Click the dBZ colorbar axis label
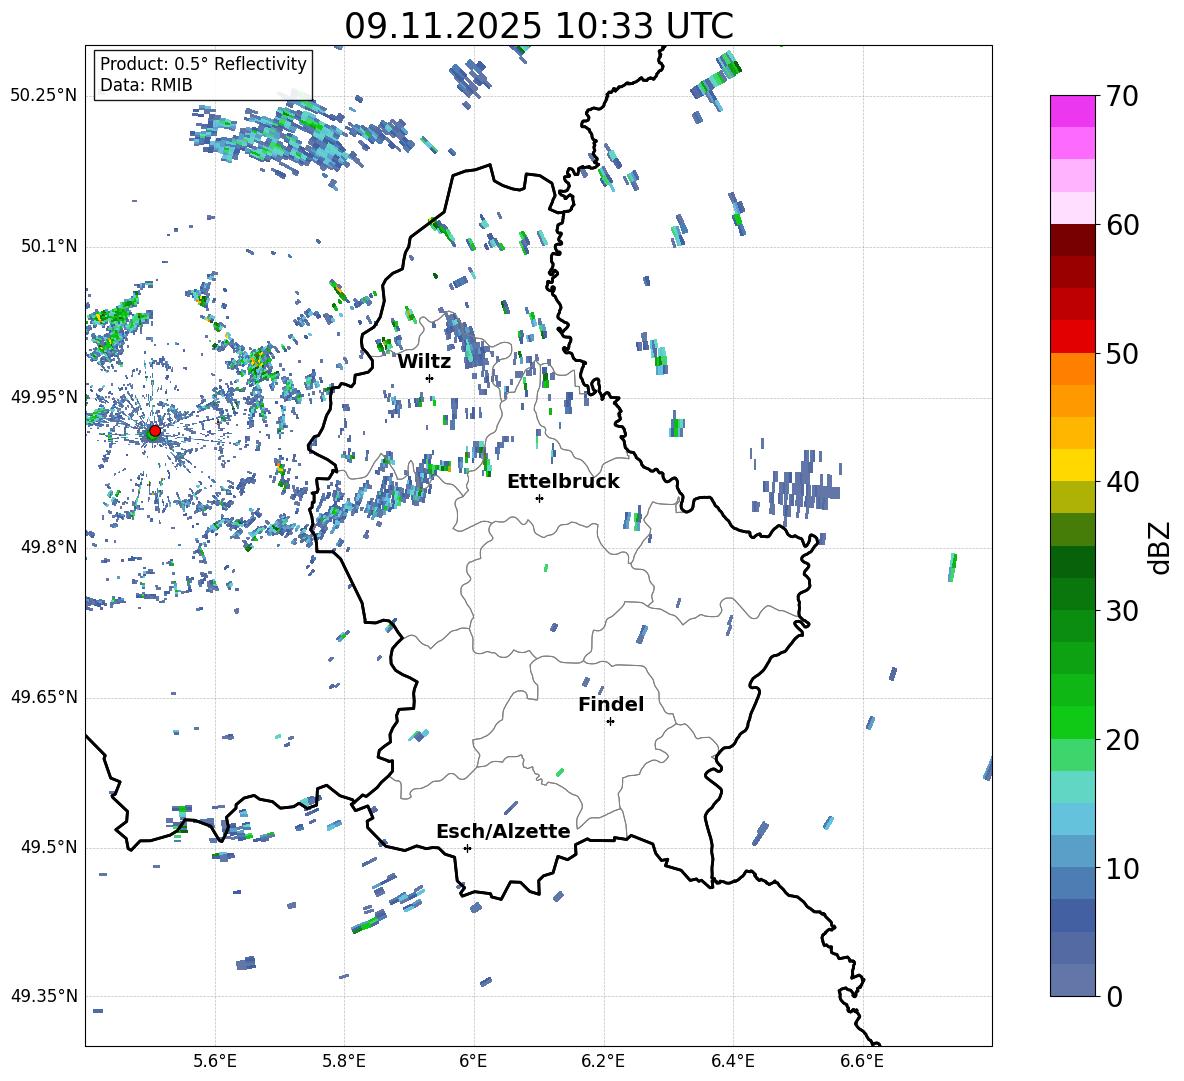 coord(1161,548)
